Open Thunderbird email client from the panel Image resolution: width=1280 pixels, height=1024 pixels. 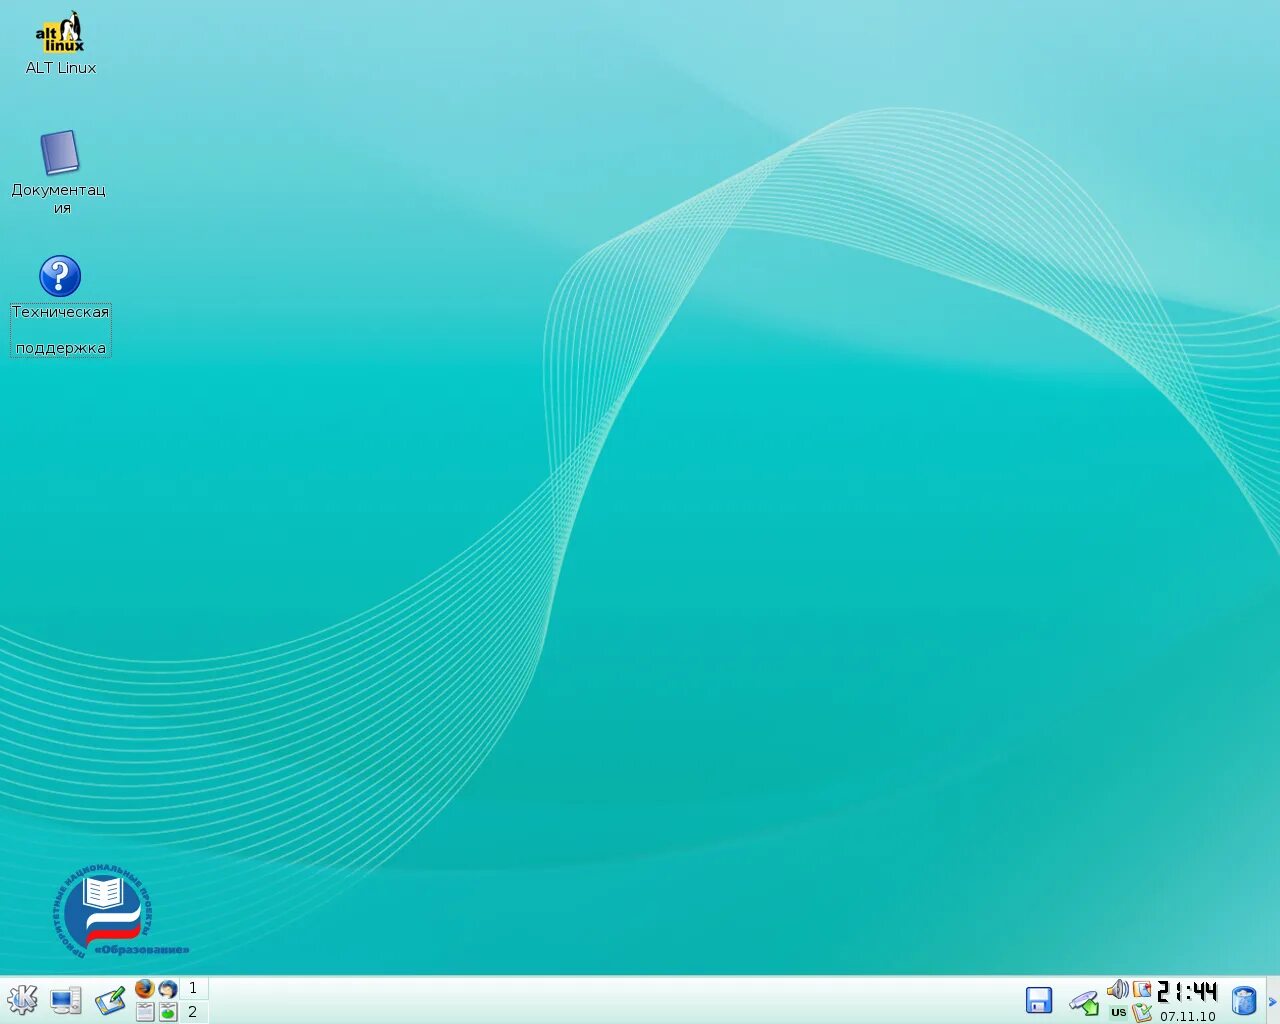click(x=167, y=990)
